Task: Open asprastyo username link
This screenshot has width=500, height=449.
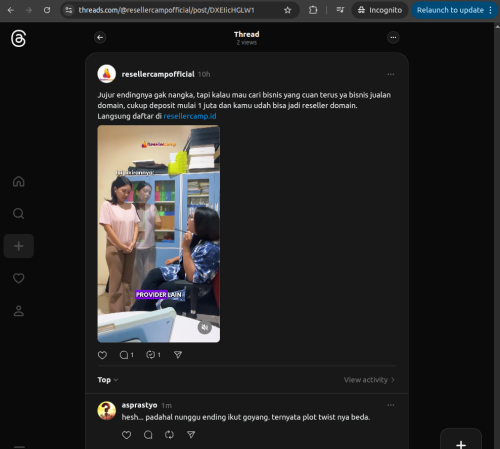Action: point(139,405)
